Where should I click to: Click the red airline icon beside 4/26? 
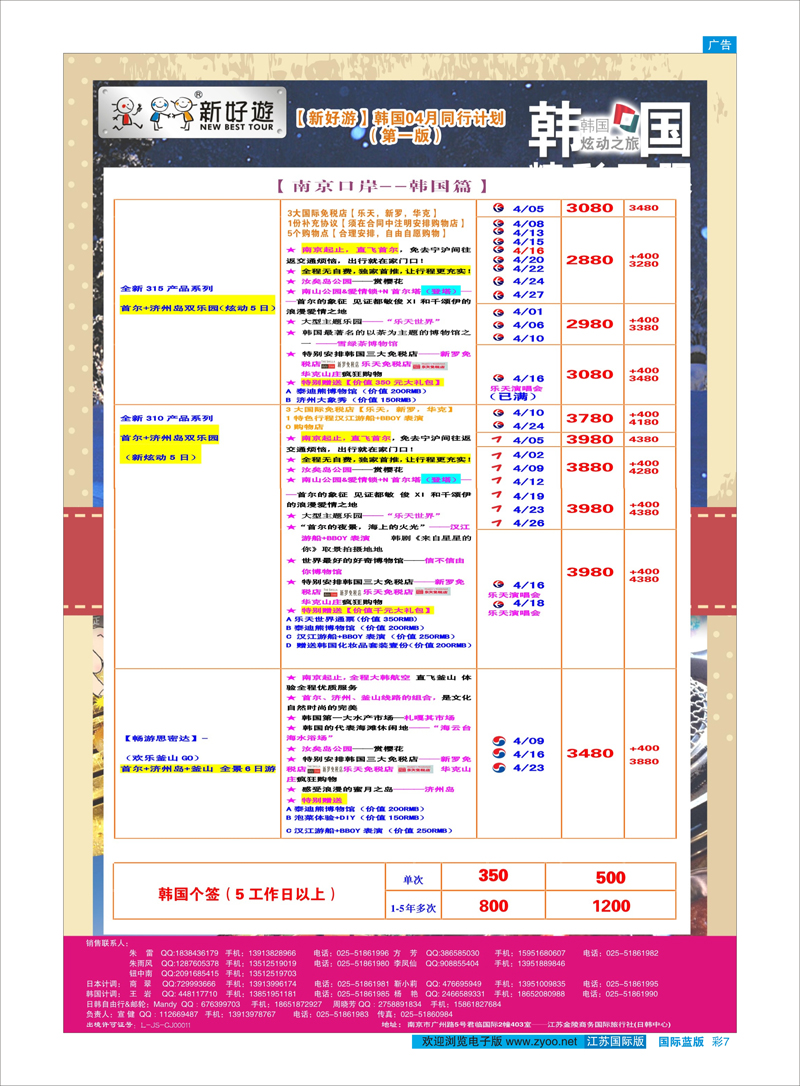497,523
